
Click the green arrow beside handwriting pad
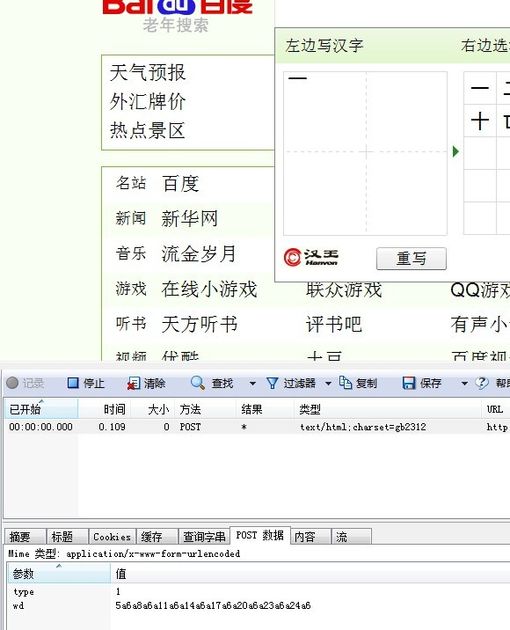455,151
